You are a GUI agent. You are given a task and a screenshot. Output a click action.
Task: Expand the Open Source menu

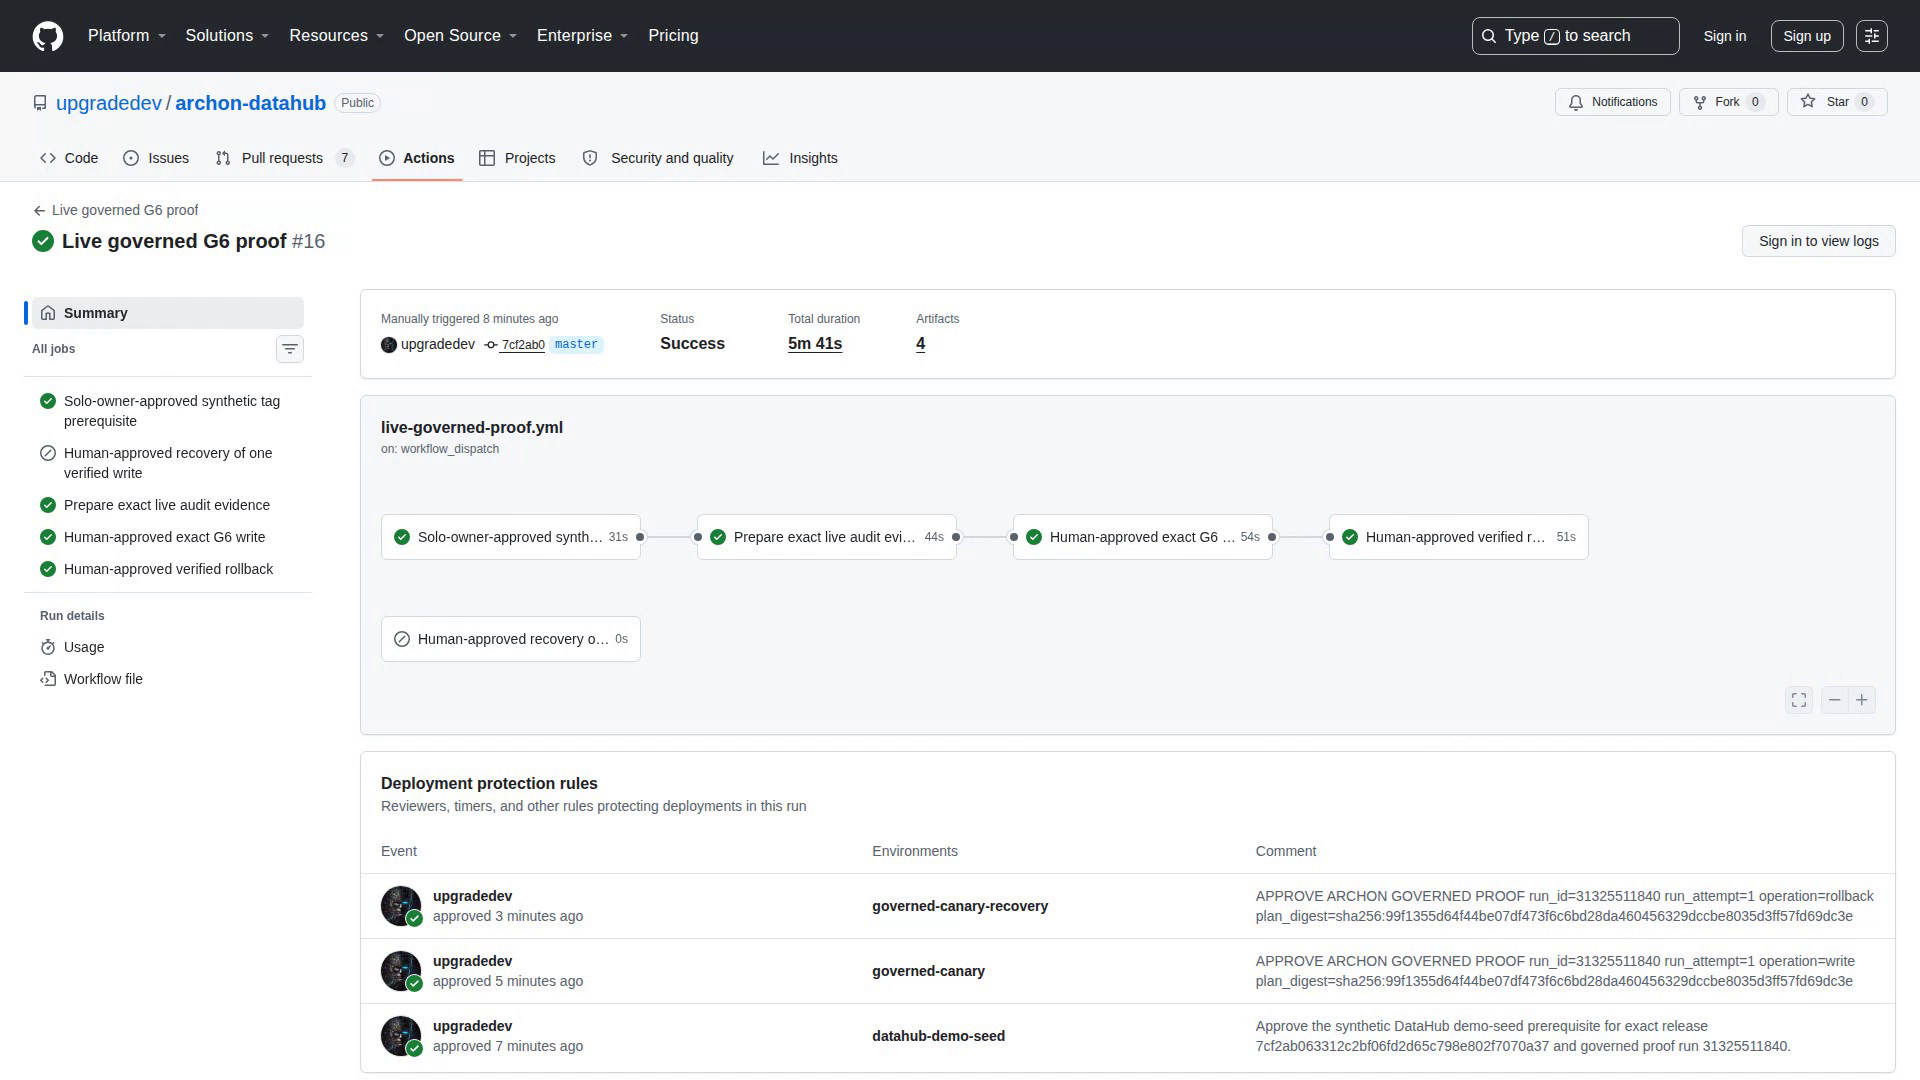point(461,36)
